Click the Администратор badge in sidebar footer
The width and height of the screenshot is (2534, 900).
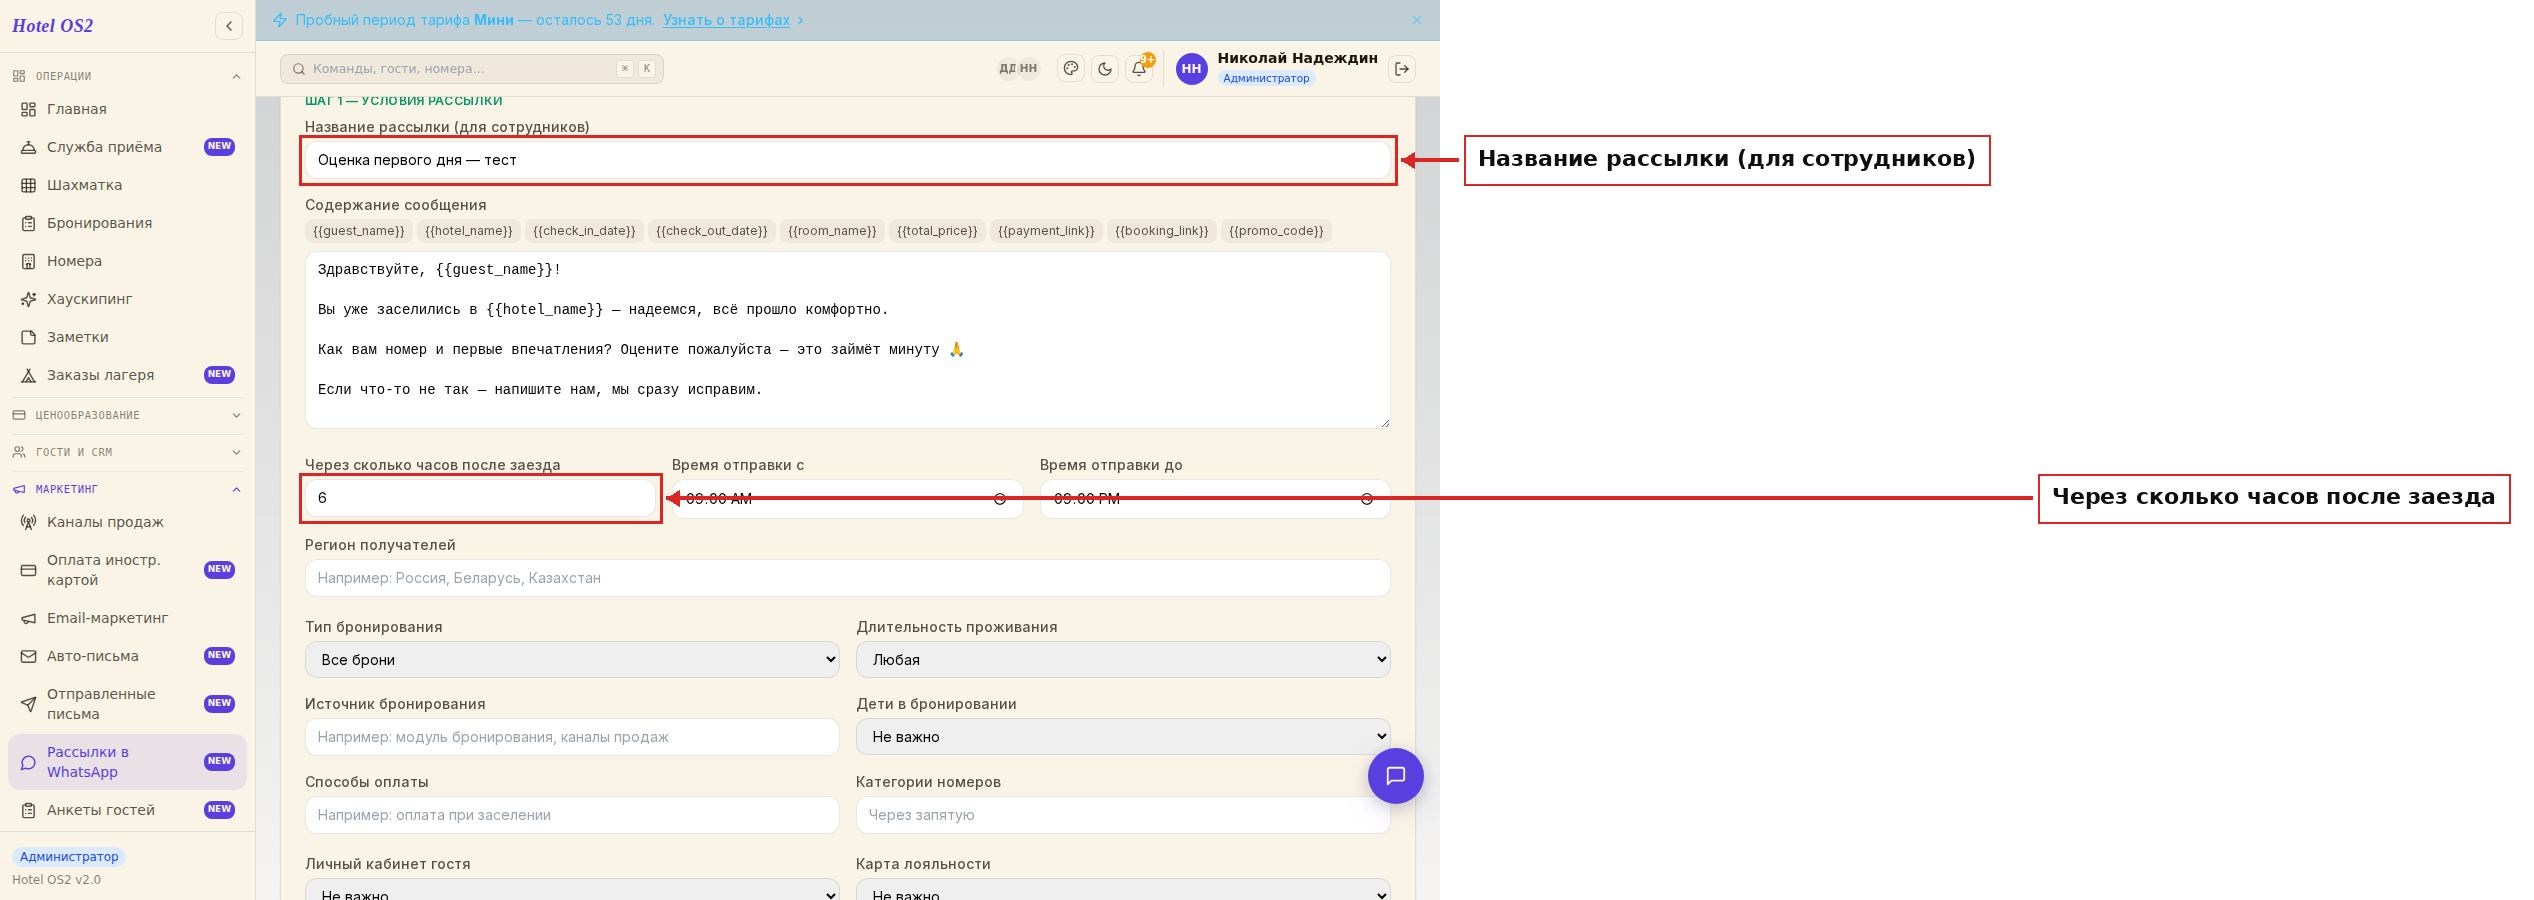69,857
